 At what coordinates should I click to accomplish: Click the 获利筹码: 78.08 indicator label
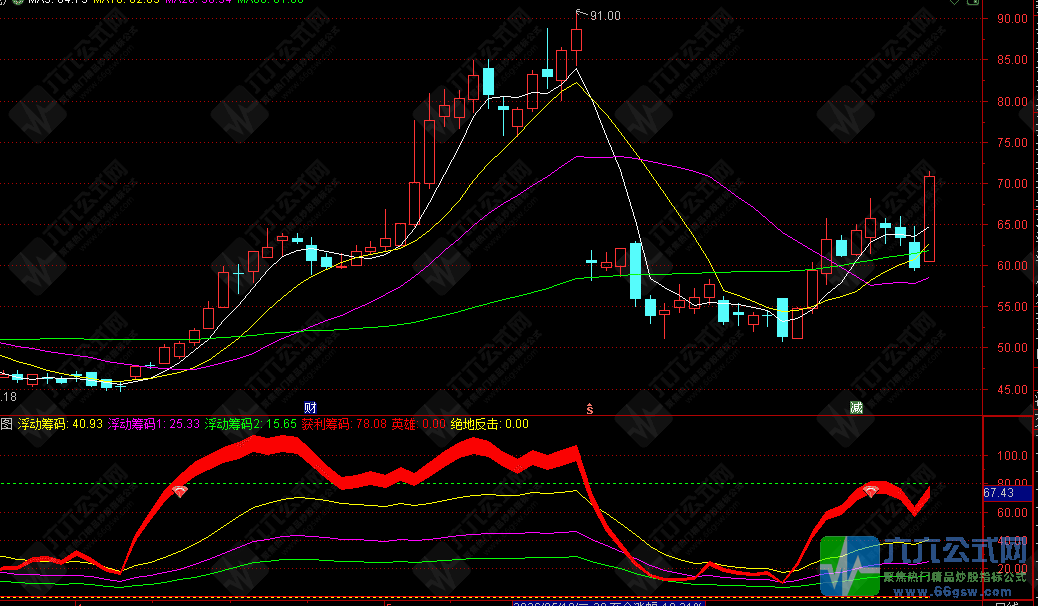(x=344, y=424)
